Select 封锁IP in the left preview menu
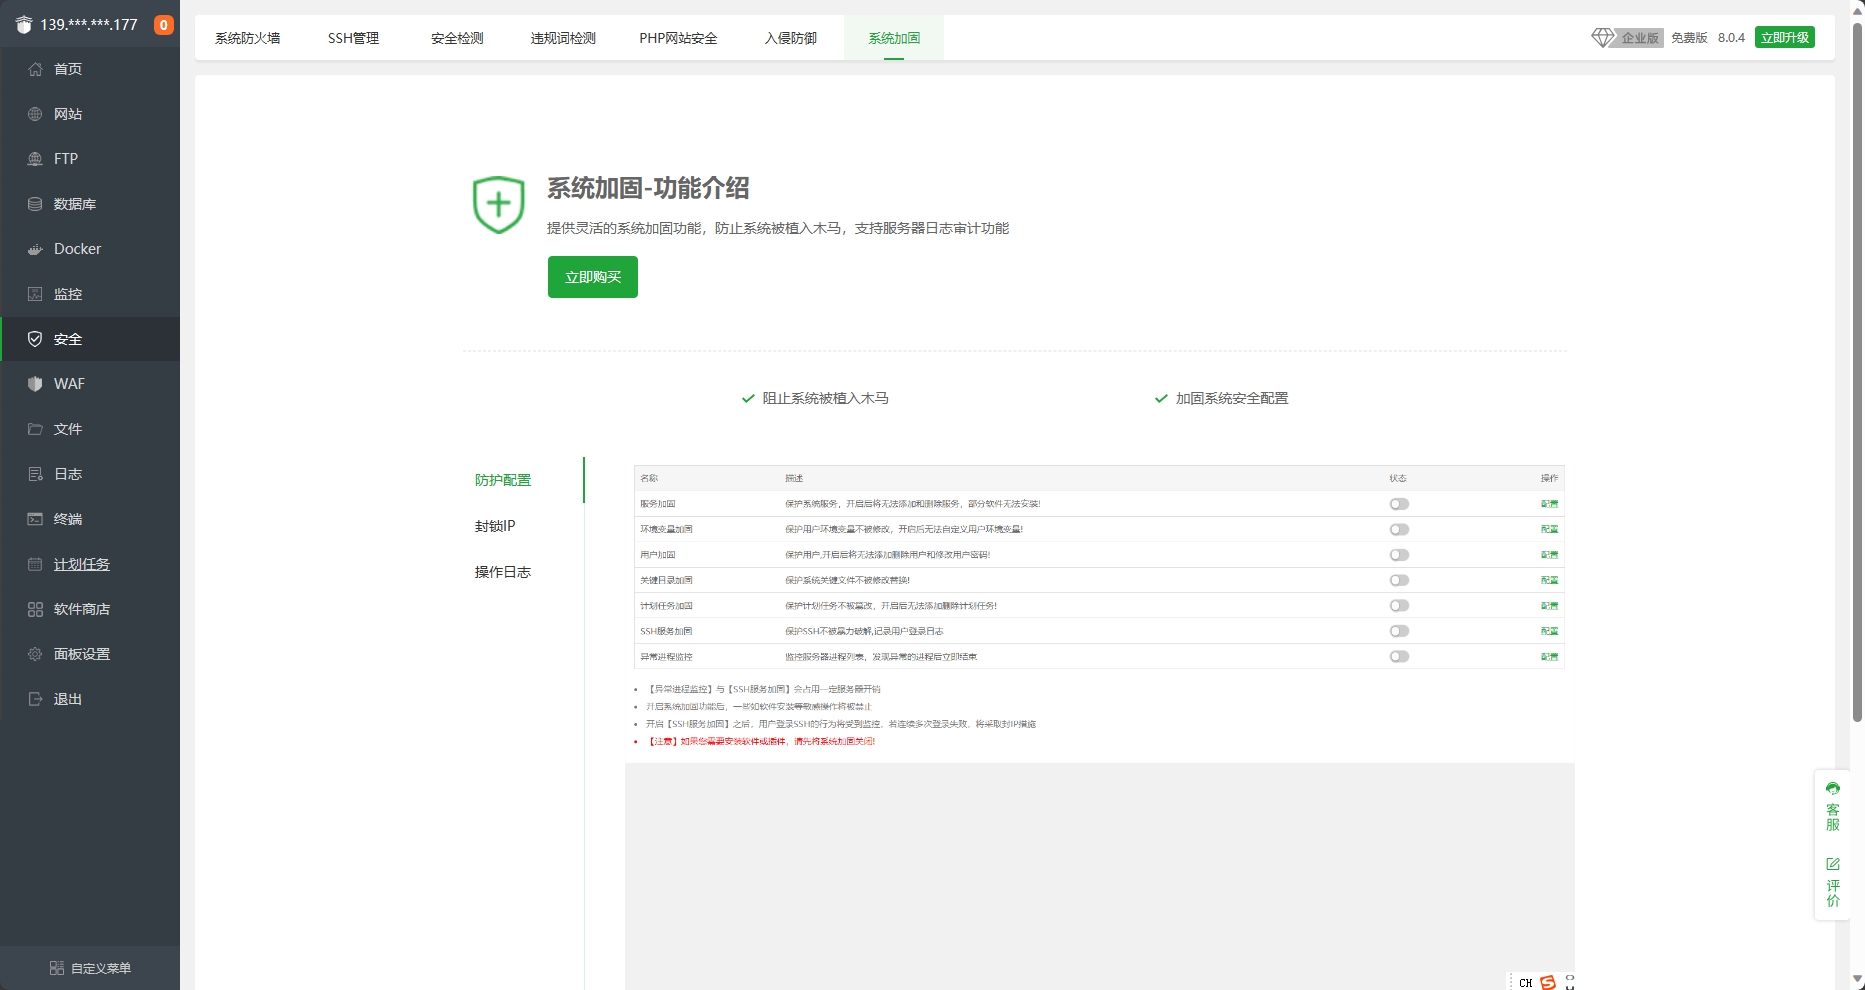 (x=495, y=526)
